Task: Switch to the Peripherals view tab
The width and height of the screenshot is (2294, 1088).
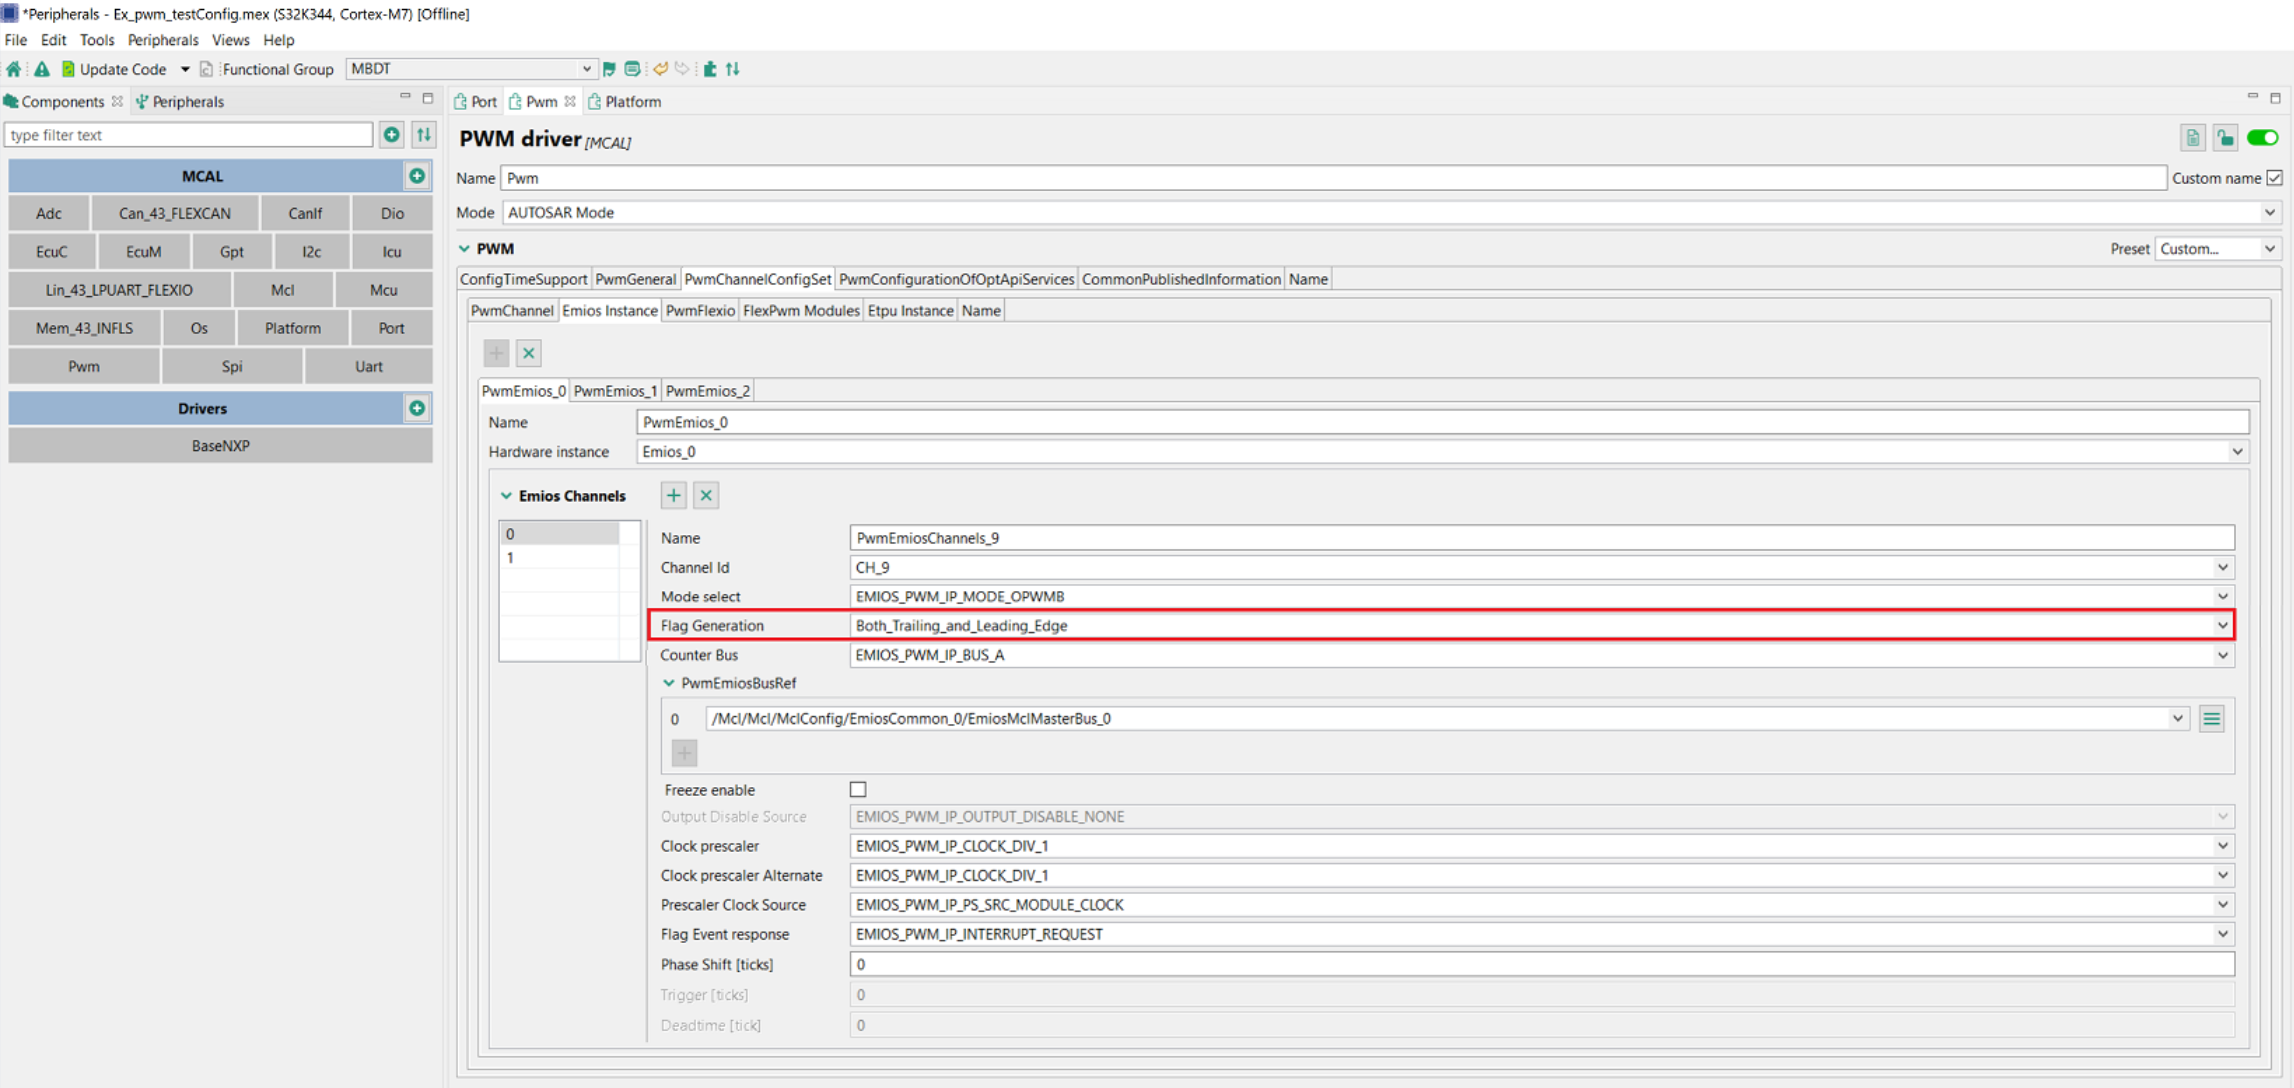Action: tap(180, 102)
